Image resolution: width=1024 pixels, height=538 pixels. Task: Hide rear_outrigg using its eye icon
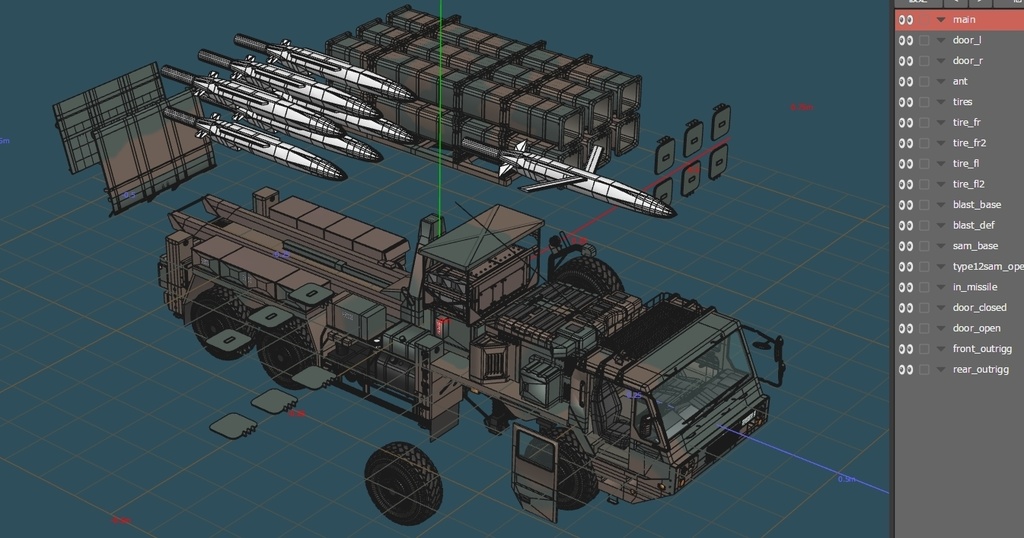click(906, 370)
